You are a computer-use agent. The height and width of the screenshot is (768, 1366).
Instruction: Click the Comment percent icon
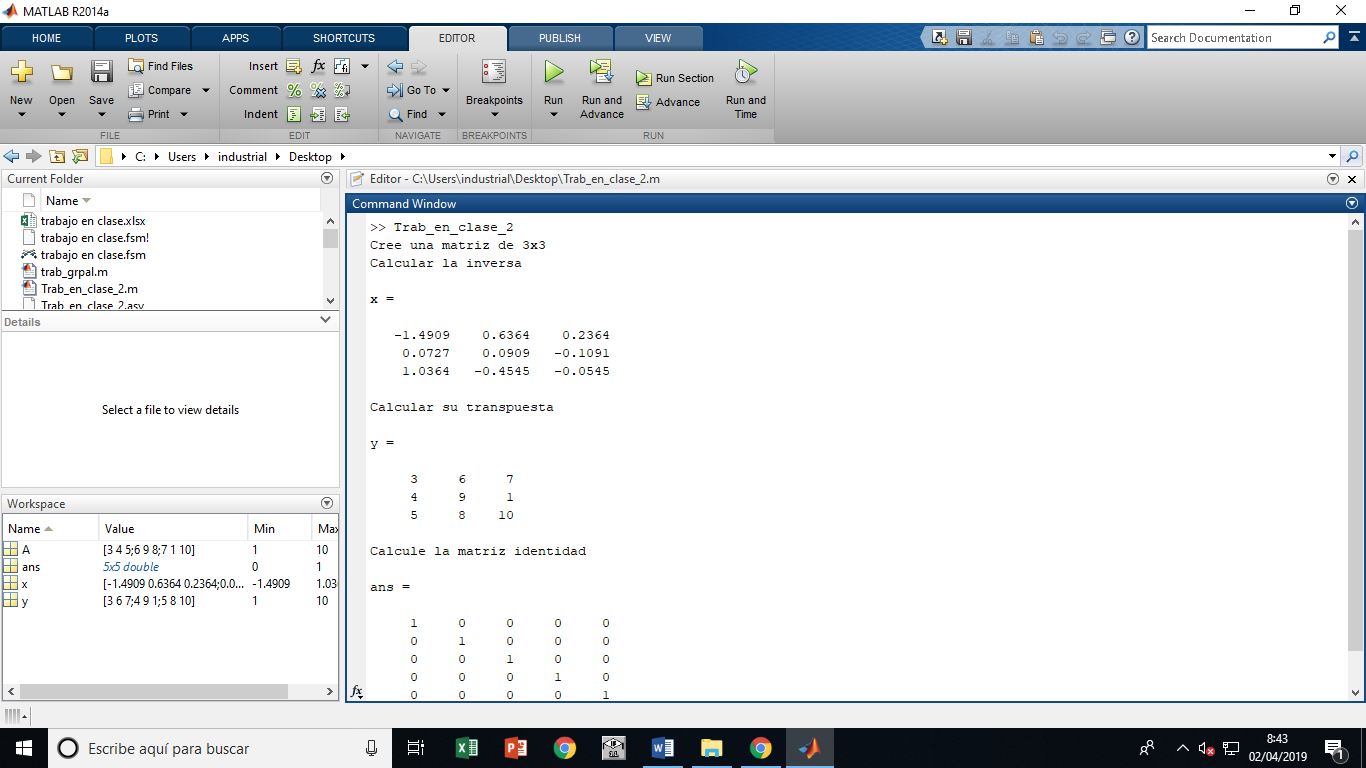pyautogui.click(x=295, y=90)
